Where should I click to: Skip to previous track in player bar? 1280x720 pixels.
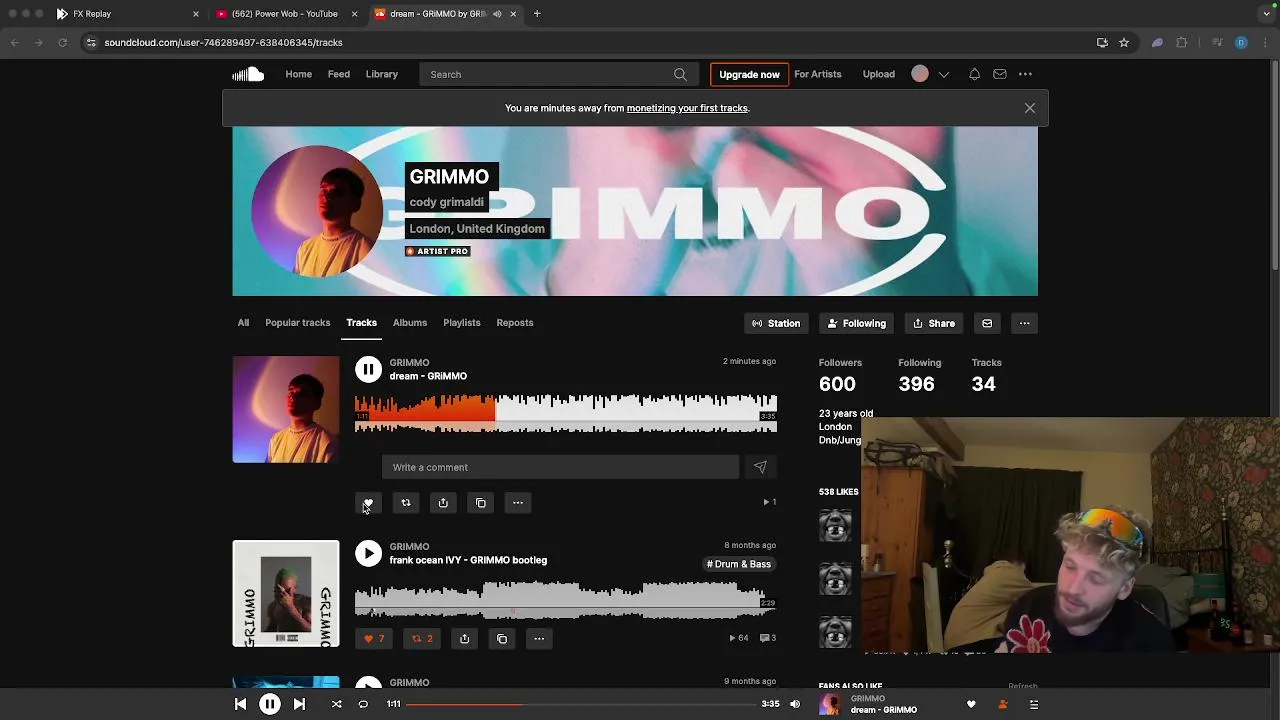tap(240, 704)
